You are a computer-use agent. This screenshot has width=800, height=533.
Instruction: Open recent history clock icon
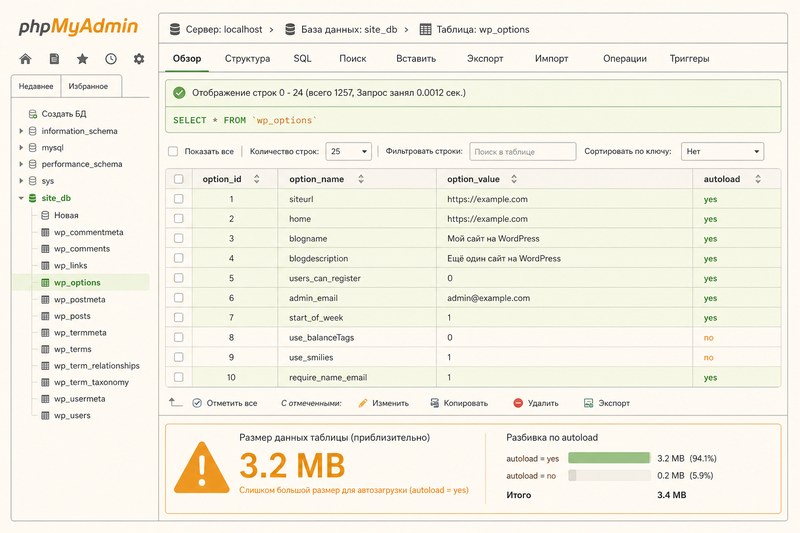tap(111, 59)
